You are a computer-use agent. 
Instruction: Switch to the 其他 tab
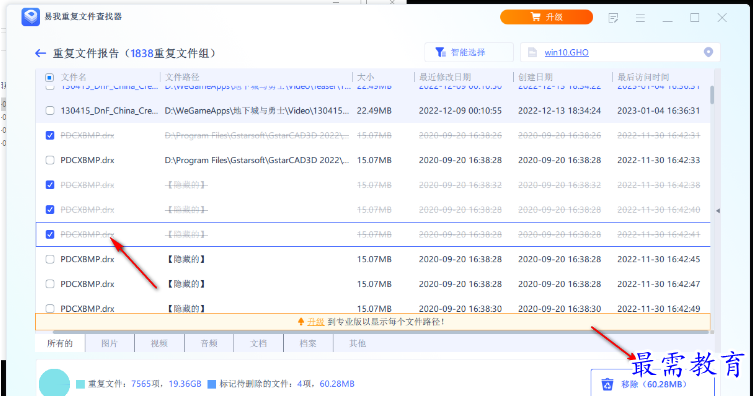tap(358, 343)
